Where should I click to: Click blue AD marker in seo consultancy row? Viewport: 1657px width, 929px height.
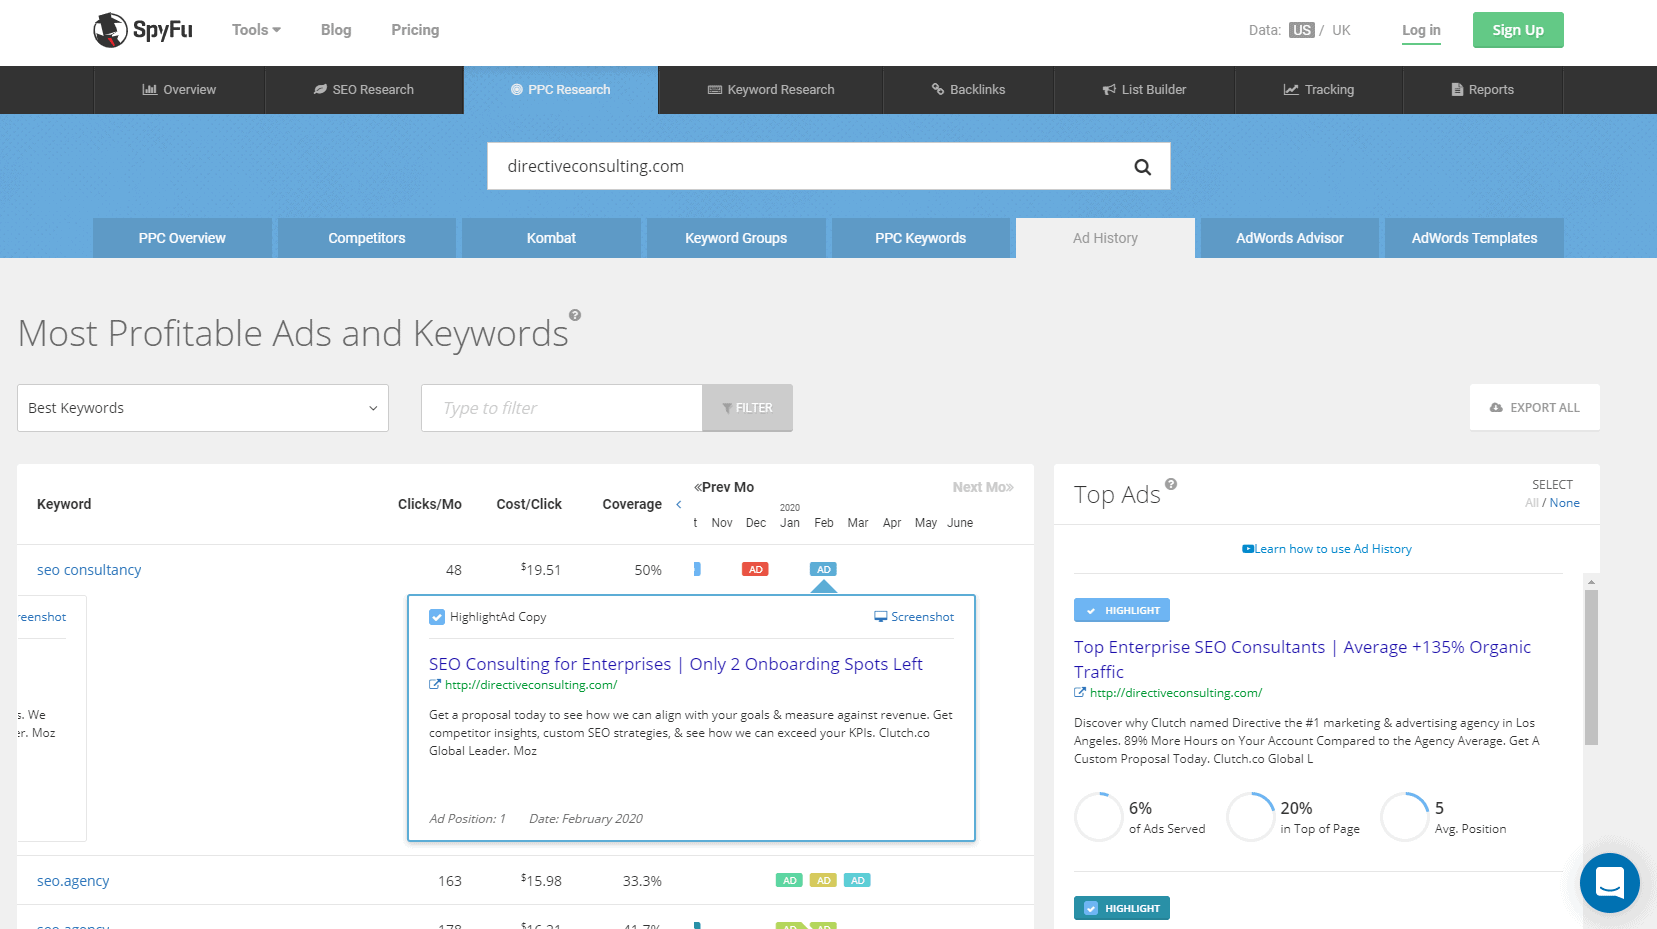click(x=823, y=569)
